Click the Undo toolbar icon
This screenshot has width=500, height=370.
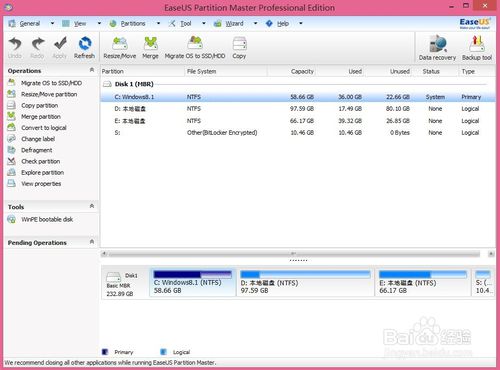point(15,48)
